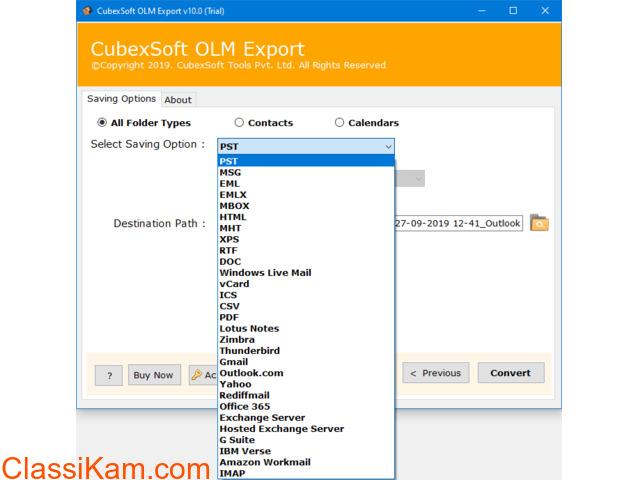Switch to the About tab
This screenshot has width=640, height=480.
pos(178,100)
